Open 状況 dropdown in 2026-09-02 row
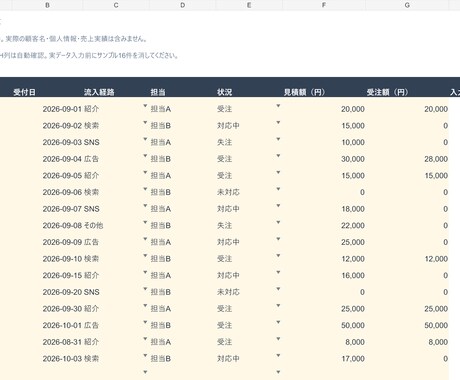This screenshot has width=460, height=380. [278, 122]
